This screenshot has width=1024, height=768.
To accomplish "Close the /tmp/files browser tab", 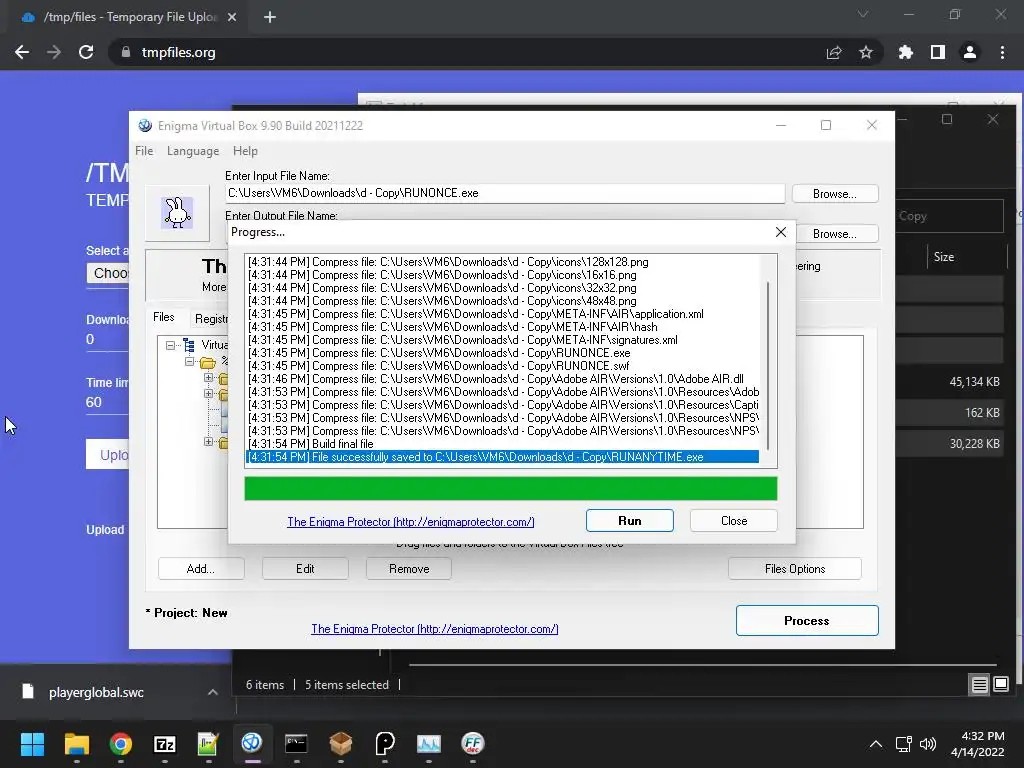I will coord(232,17).
